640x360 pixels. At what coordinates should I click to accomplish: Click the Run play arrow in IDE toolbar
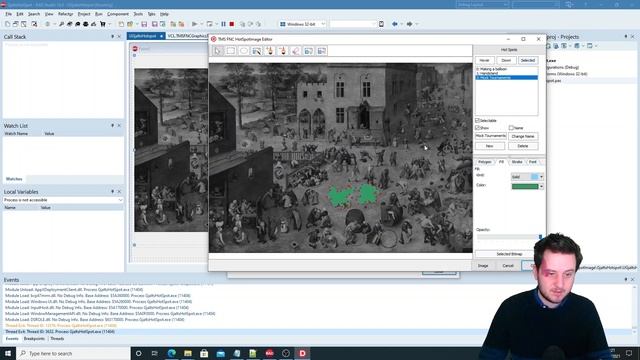[195, 24]
